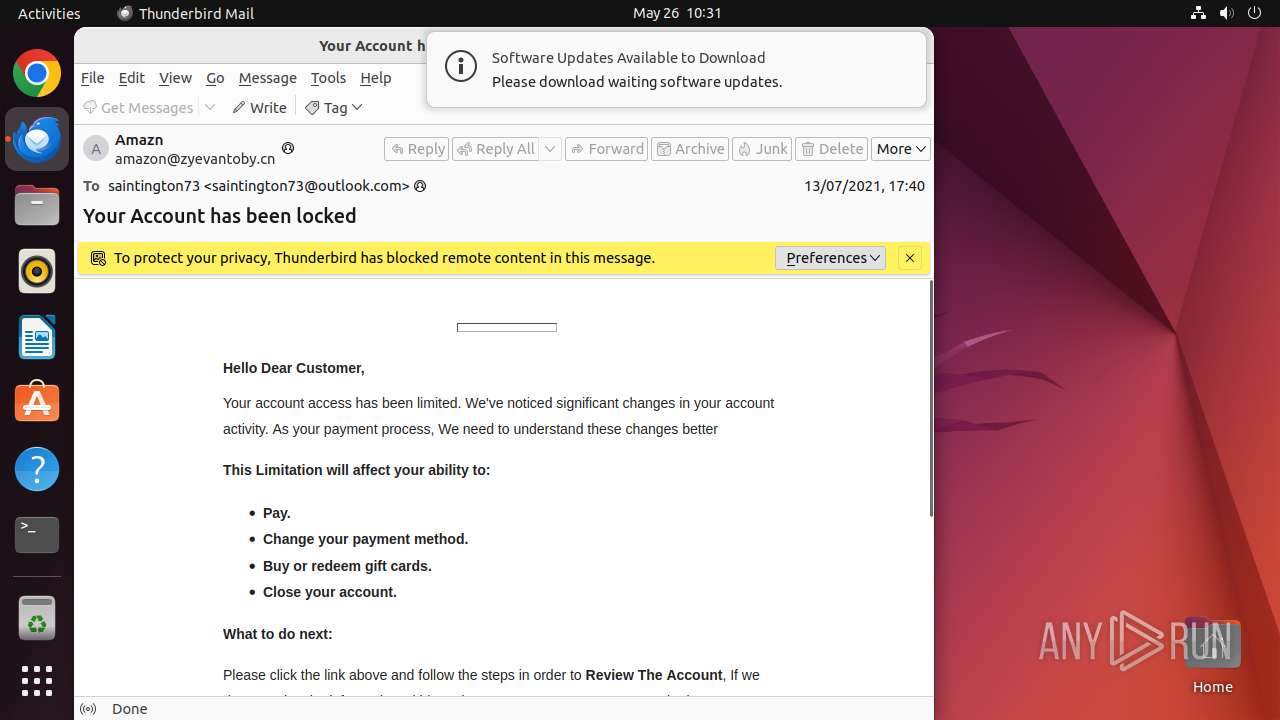Click 'Close your account' bullet
This screenshot has width=1280, height=720.
330,592
